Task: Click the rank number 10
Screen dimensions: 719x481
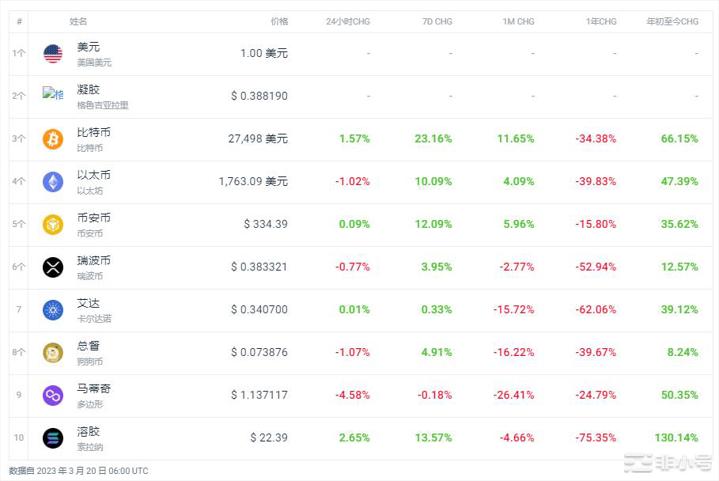Action: pos(19,437)
